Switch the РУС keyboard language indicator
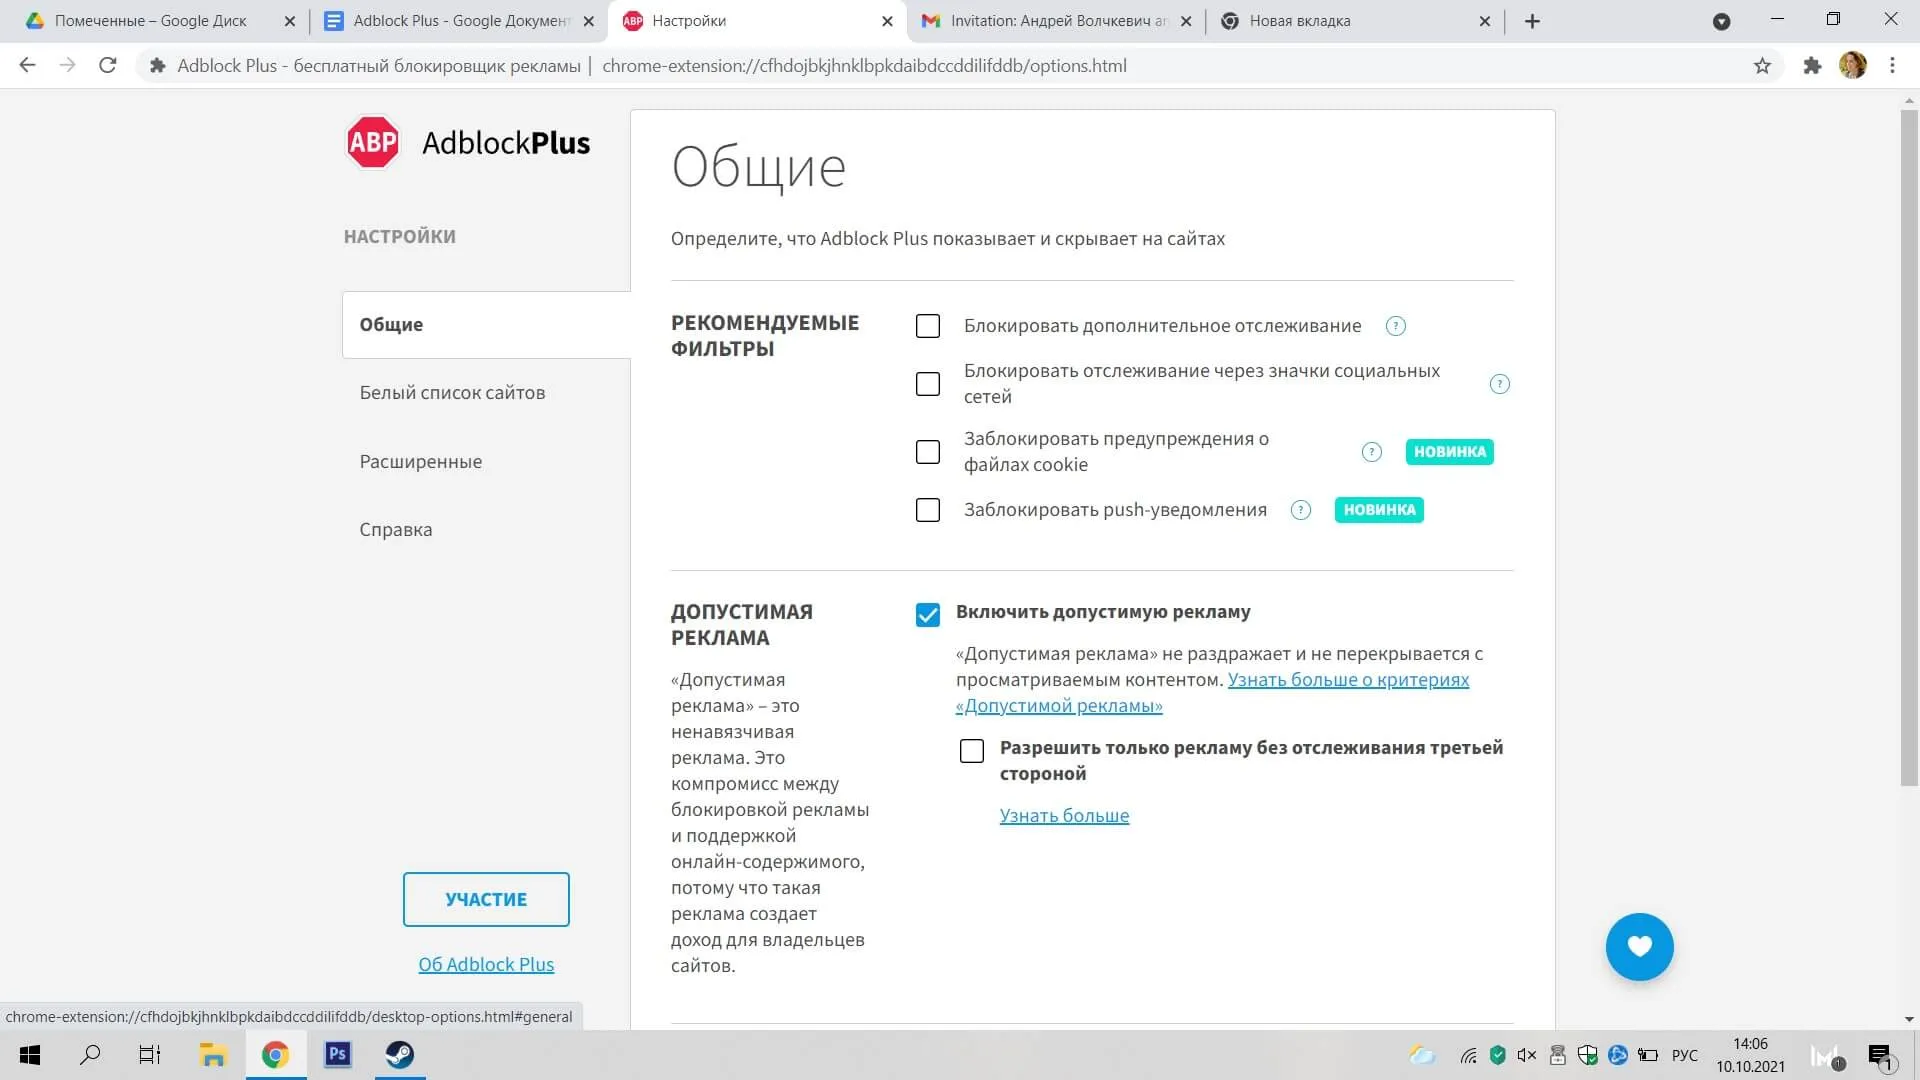The height and width of the screenshot is (1080, 1920). 1685,1055
